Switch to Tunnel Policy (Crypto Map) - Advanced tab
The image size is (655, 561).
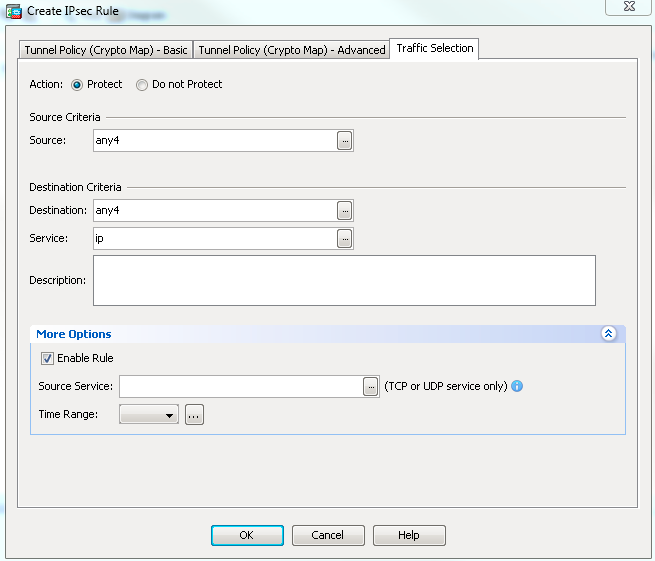[x=292, y=50]
